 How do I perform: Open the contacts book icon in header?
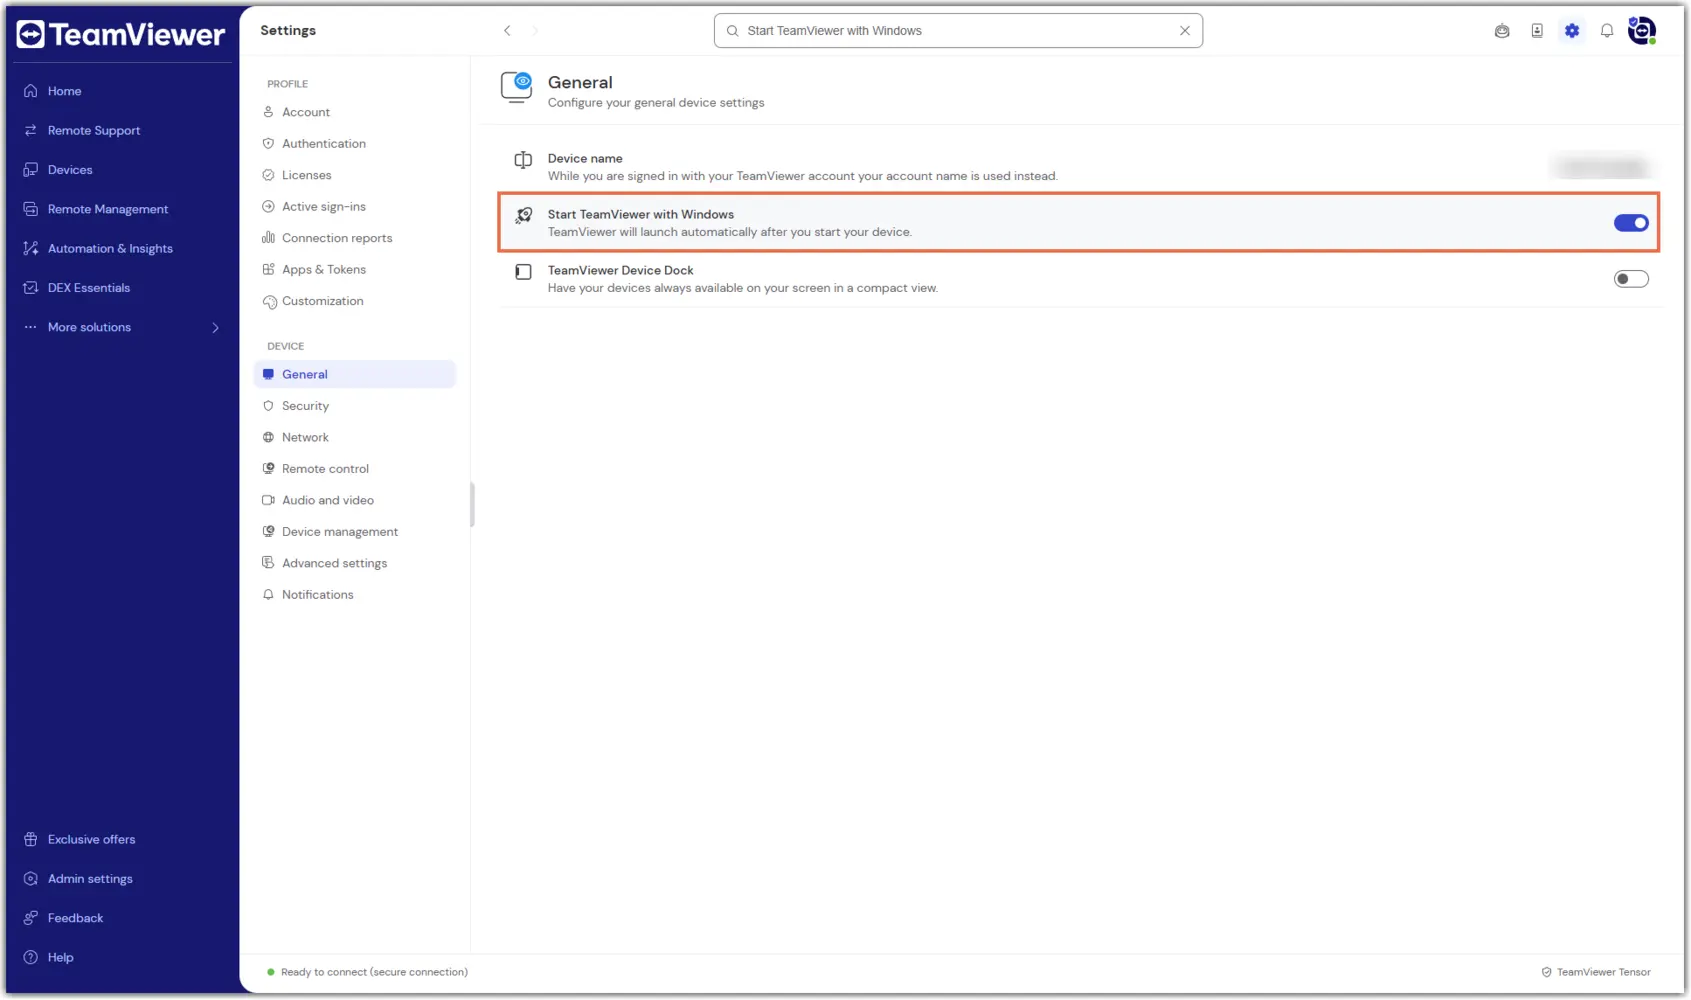coord(1537,31)
